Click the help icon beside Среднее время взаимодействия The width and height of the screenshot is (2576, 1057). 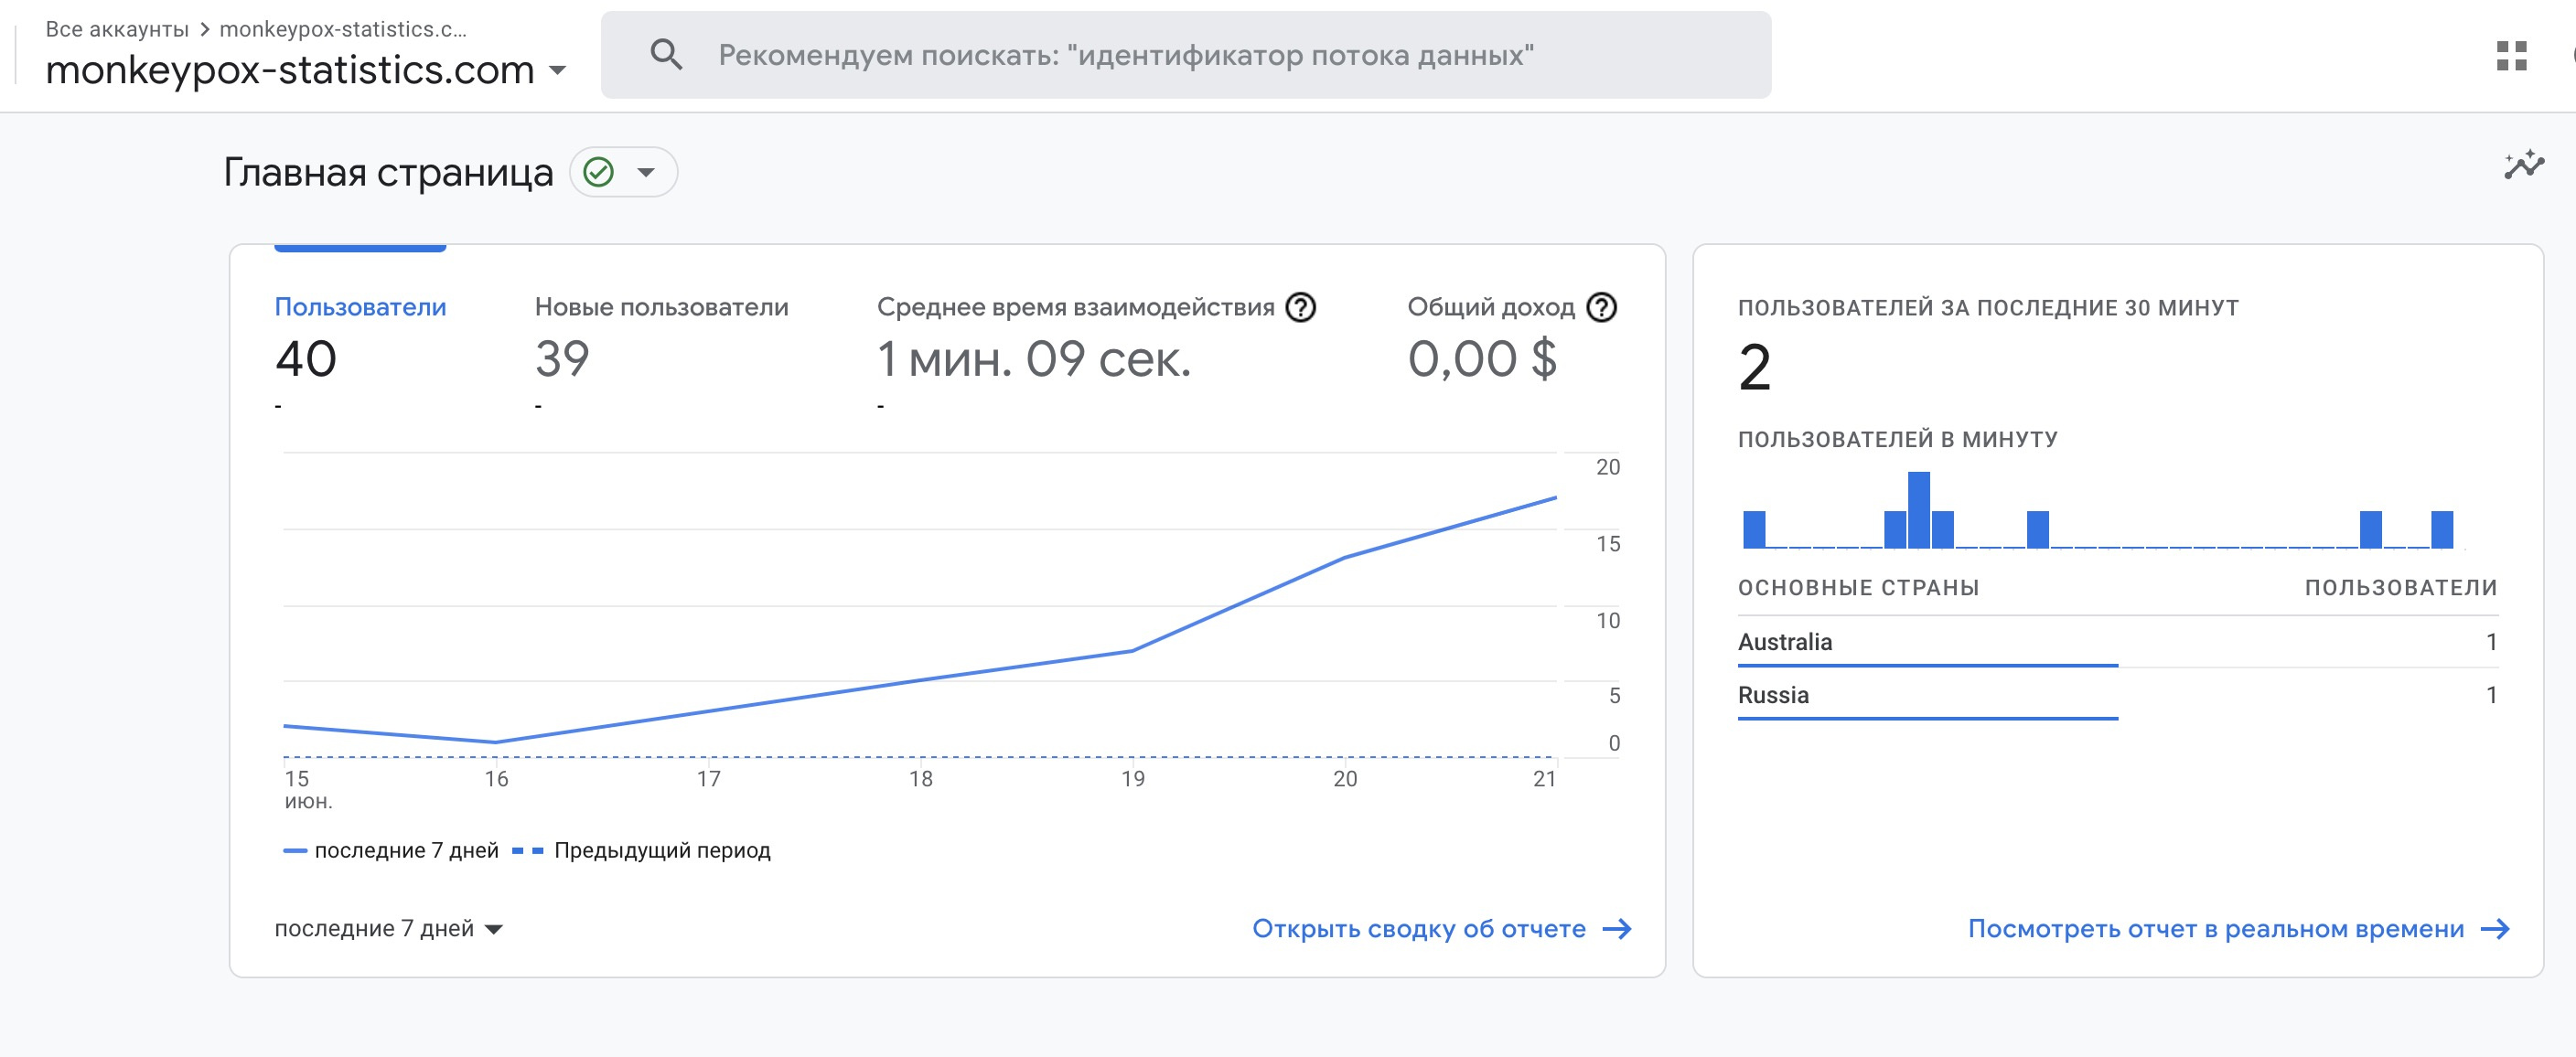[x=1300, y=307]
